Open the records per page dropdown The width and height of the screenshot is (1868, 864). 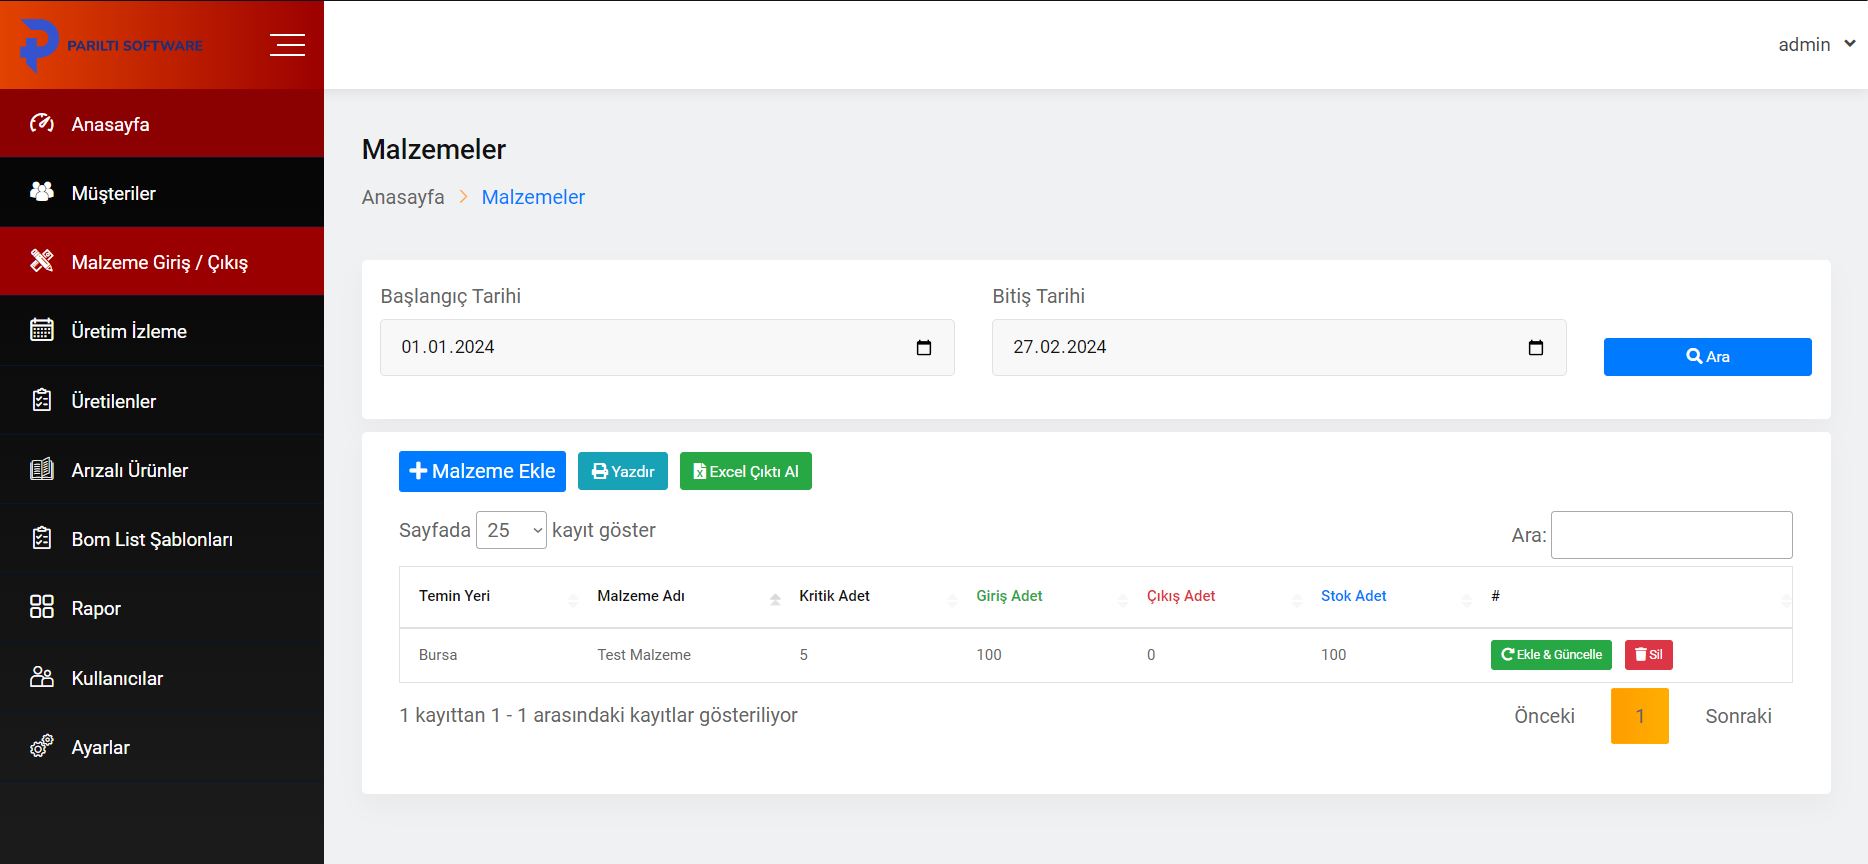[x=511, y=530]
